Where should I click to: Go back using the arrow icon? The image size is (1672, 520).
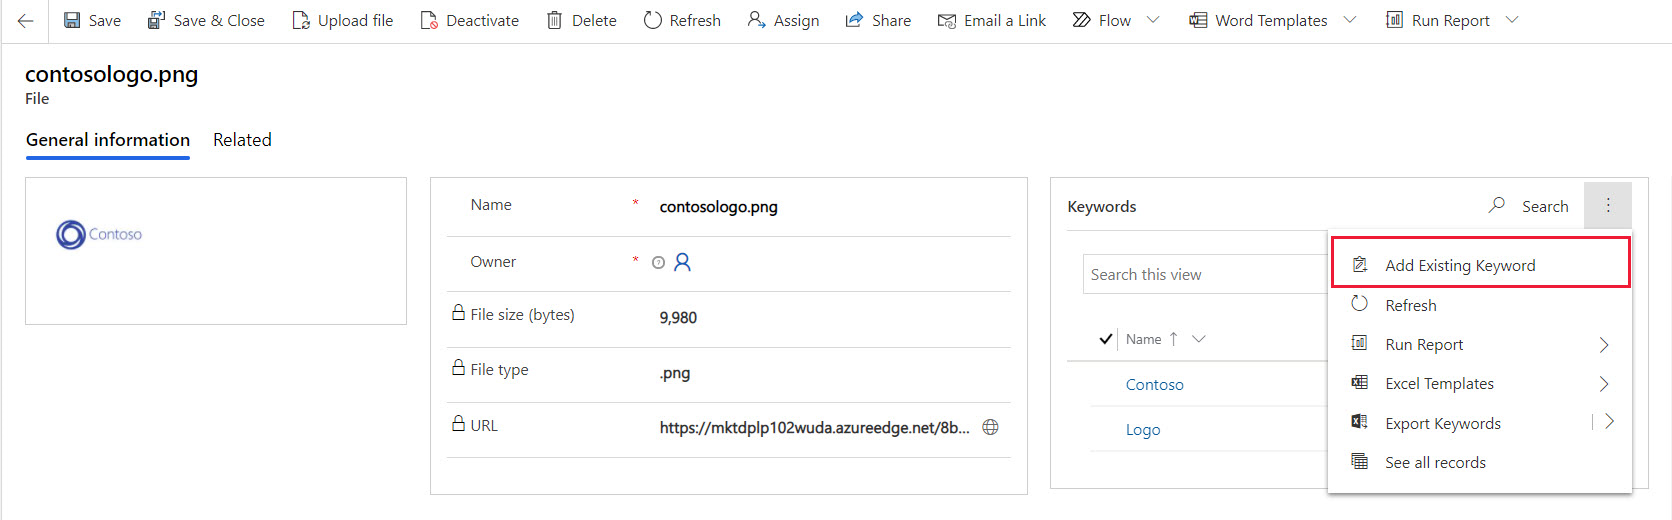click(25, 20)
